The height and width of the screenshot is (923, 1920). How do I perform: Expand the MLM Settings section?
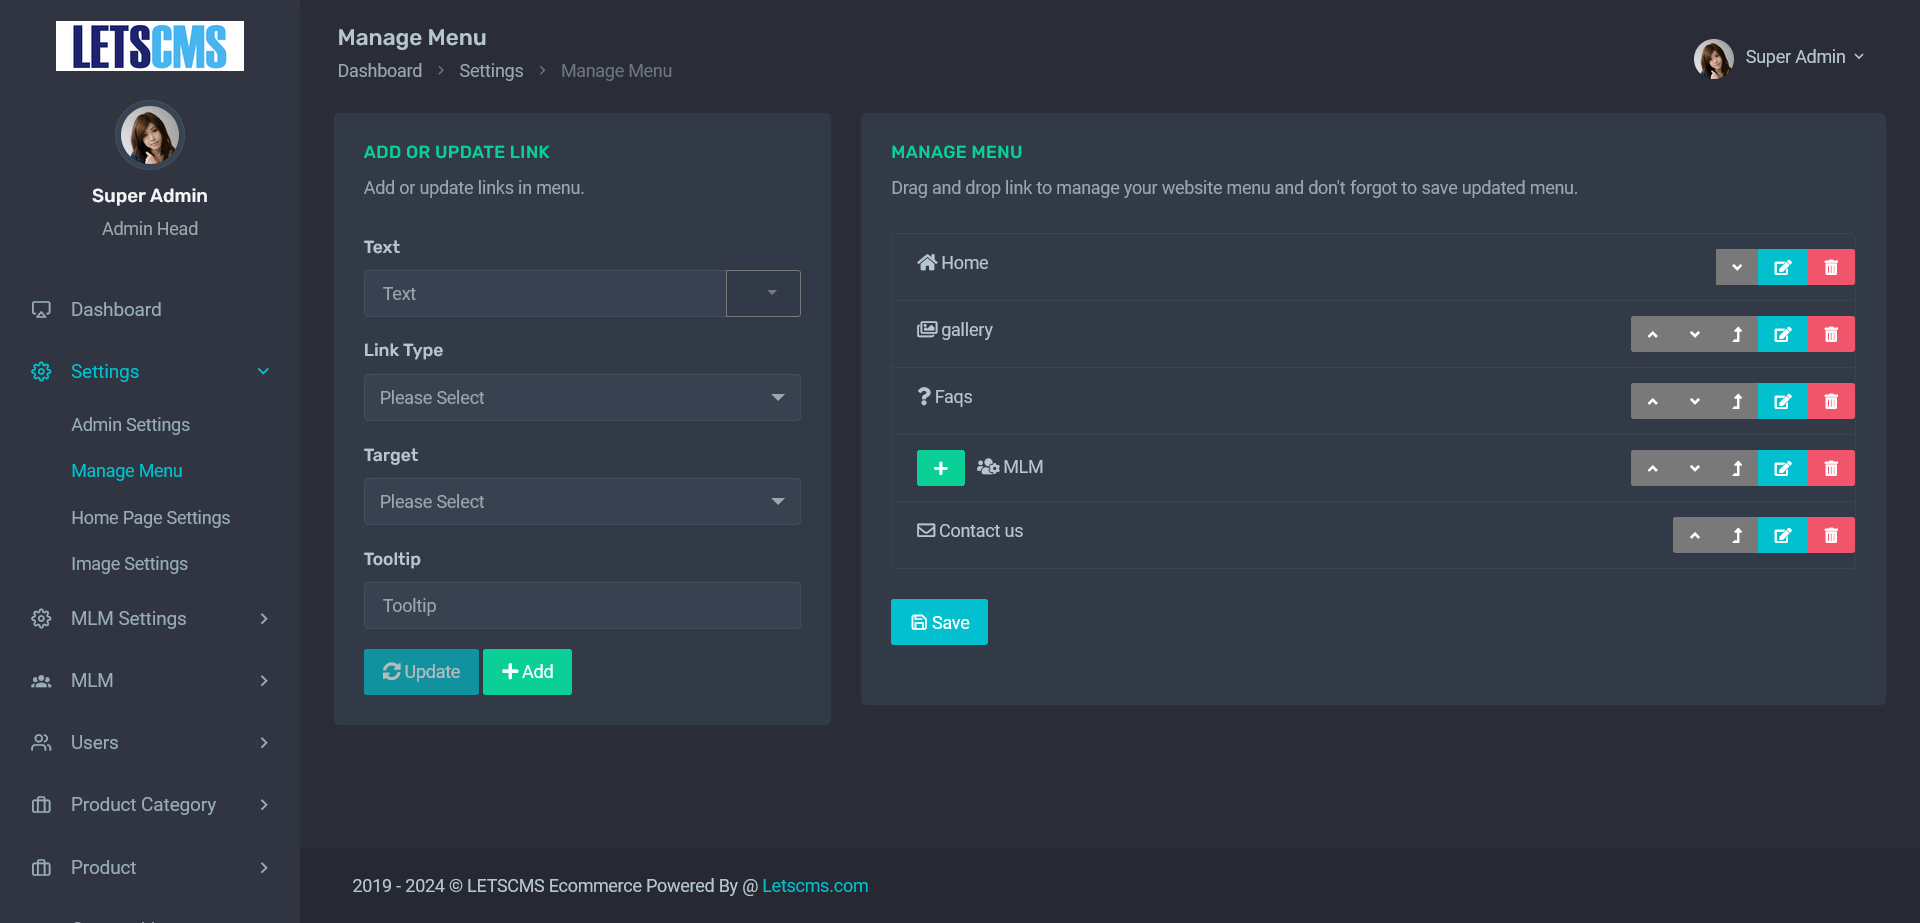128,618
